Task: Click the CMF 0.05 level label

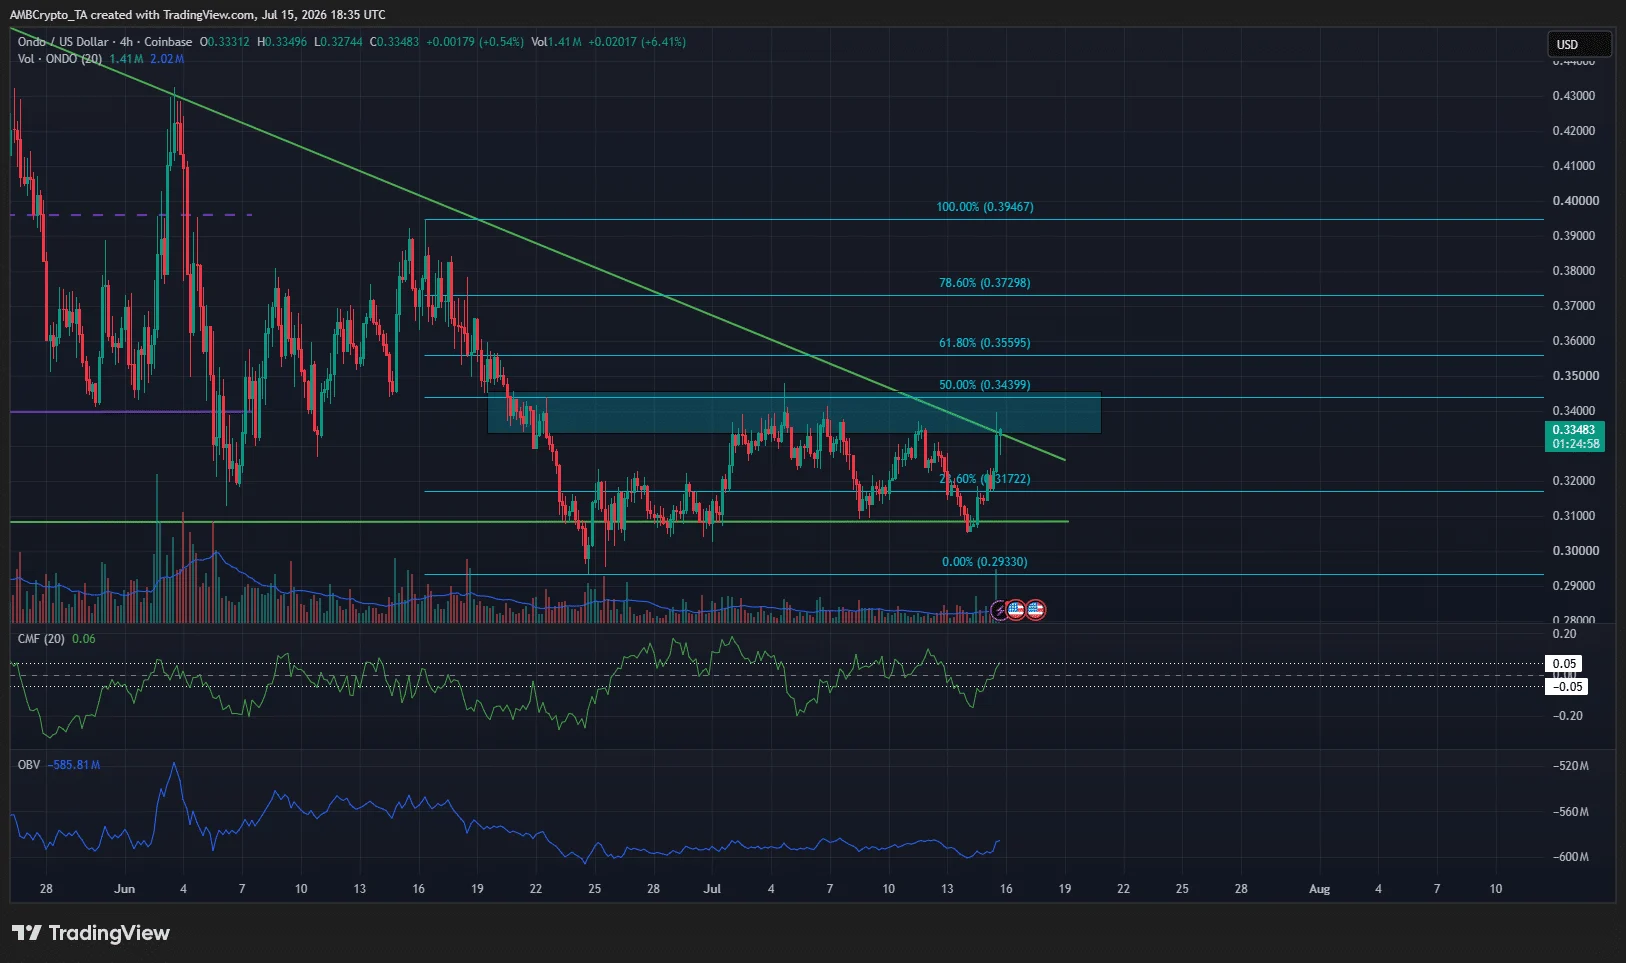Action: pyautogui.click(x=1565, y=664)
